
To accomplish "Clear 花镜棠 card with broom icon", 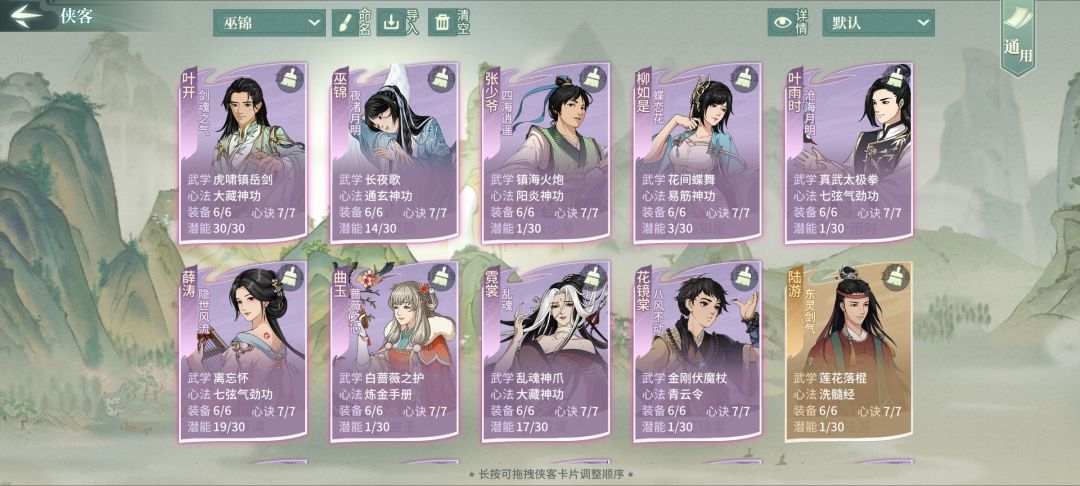I will (x=745, y=277).
